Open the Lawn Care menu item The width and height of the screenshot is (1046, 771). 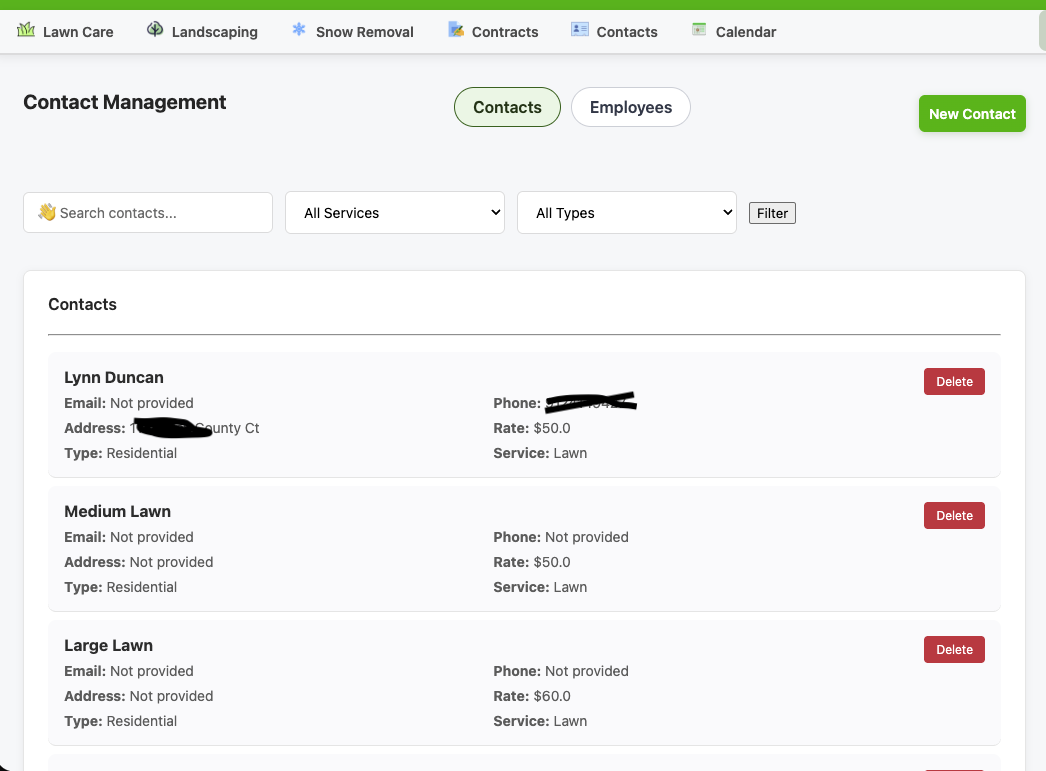pyautogui.click(x=65, y=31)
